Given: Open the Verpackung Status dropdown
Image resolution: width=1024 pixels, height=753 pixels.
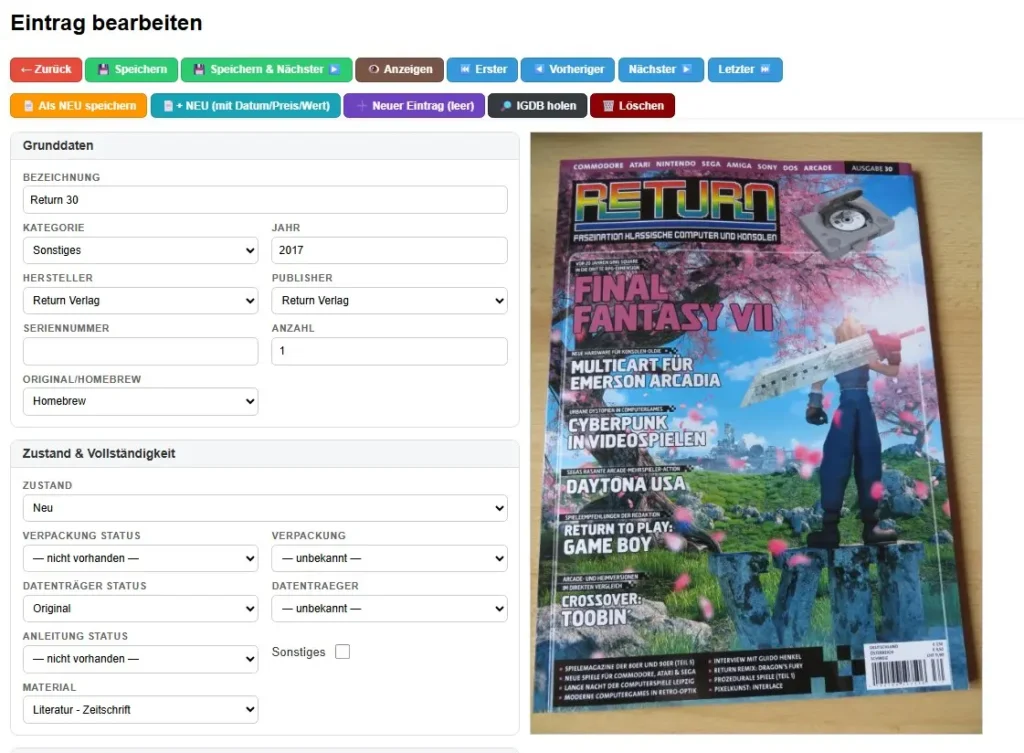Looking at the screenshot, I should (140, 558).
